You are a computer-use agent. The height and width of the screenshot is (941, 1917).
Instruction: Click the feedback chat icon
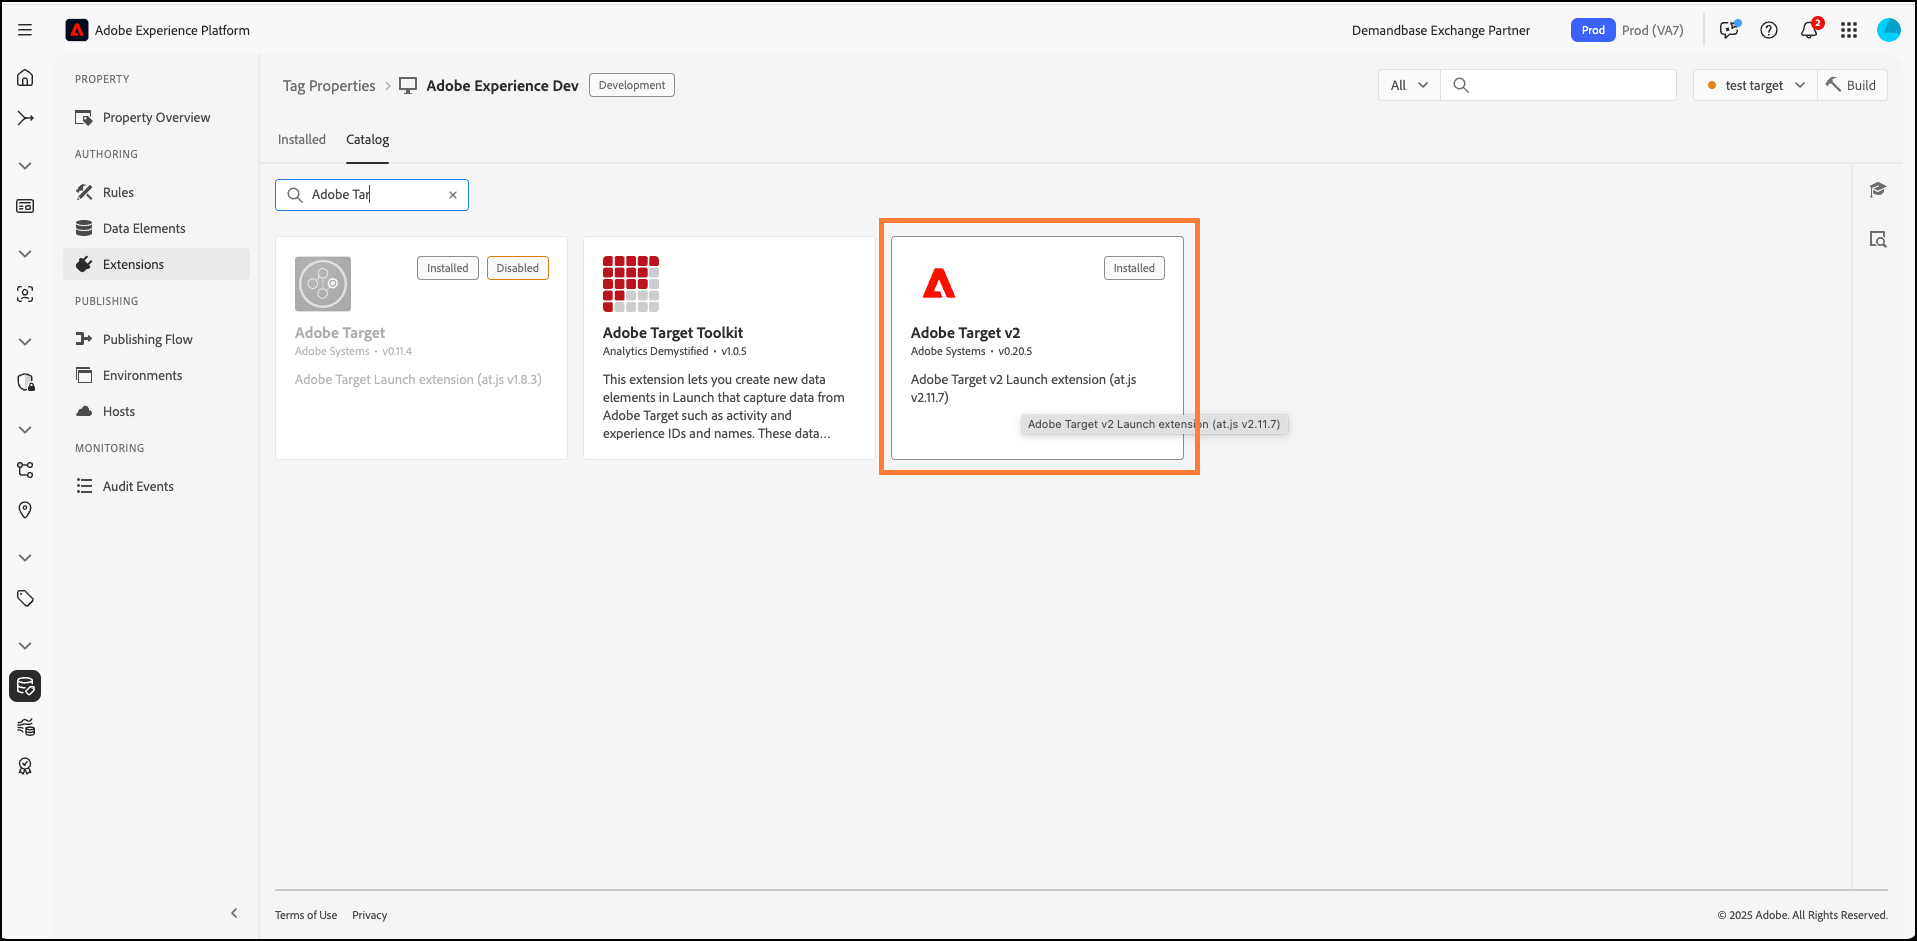(x=1729, y=30)
